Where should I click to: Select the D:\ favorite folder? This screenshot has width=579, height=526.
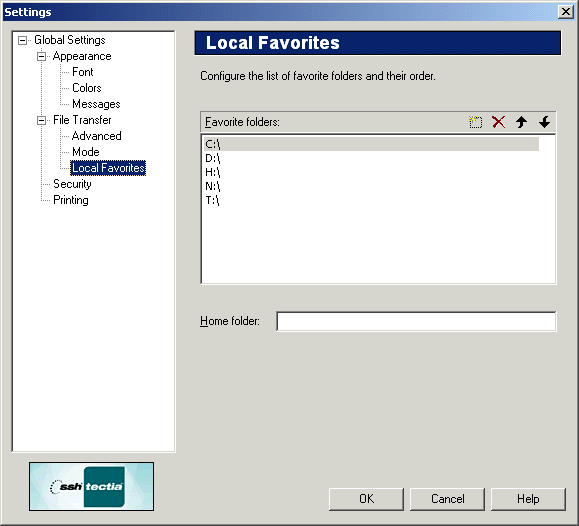tap(371, 158)
